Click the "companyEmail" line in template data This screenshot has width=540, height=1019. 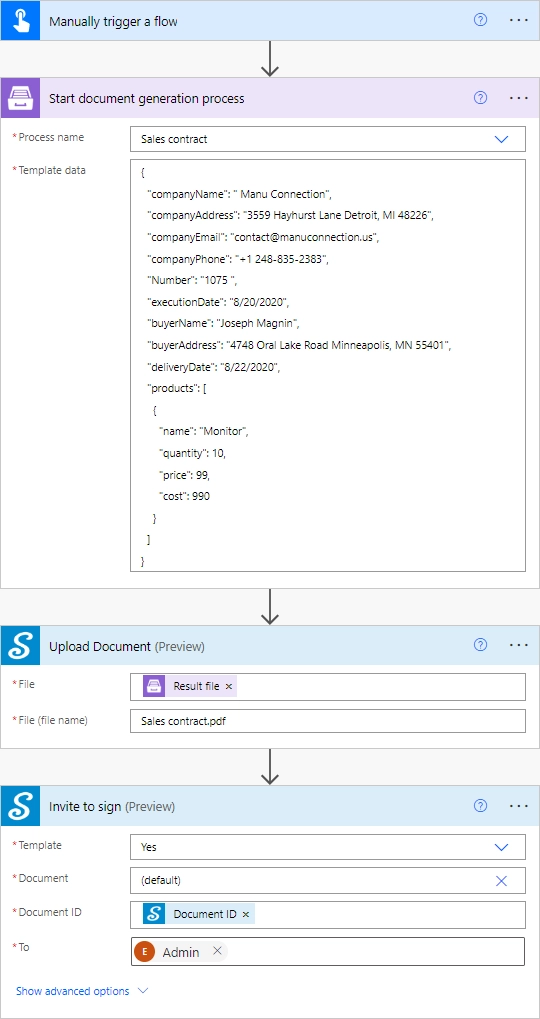tap(263, 237)
